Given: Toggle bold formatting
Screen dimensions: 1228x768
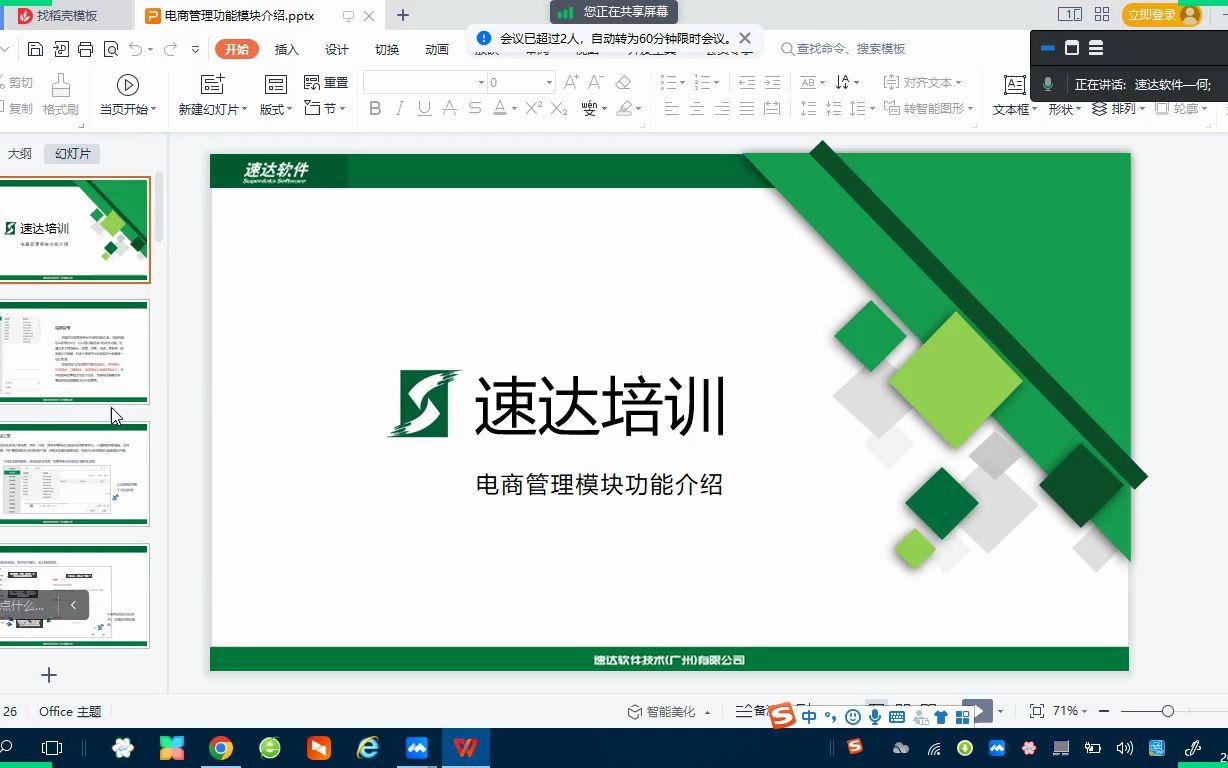Looking at the screenshot, I should [x=377, y=109].
